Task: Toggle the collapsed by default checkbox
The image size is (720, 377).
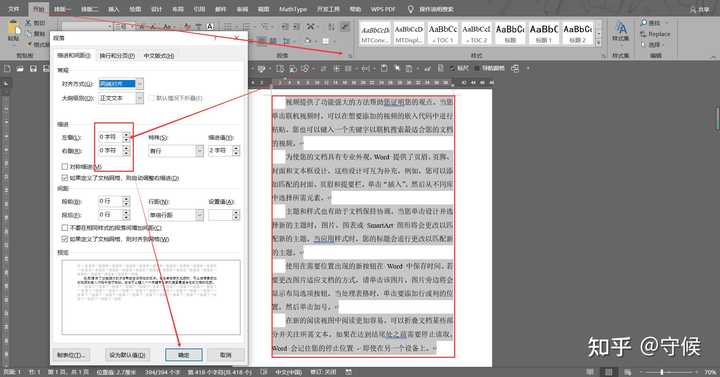Action: 152,98
